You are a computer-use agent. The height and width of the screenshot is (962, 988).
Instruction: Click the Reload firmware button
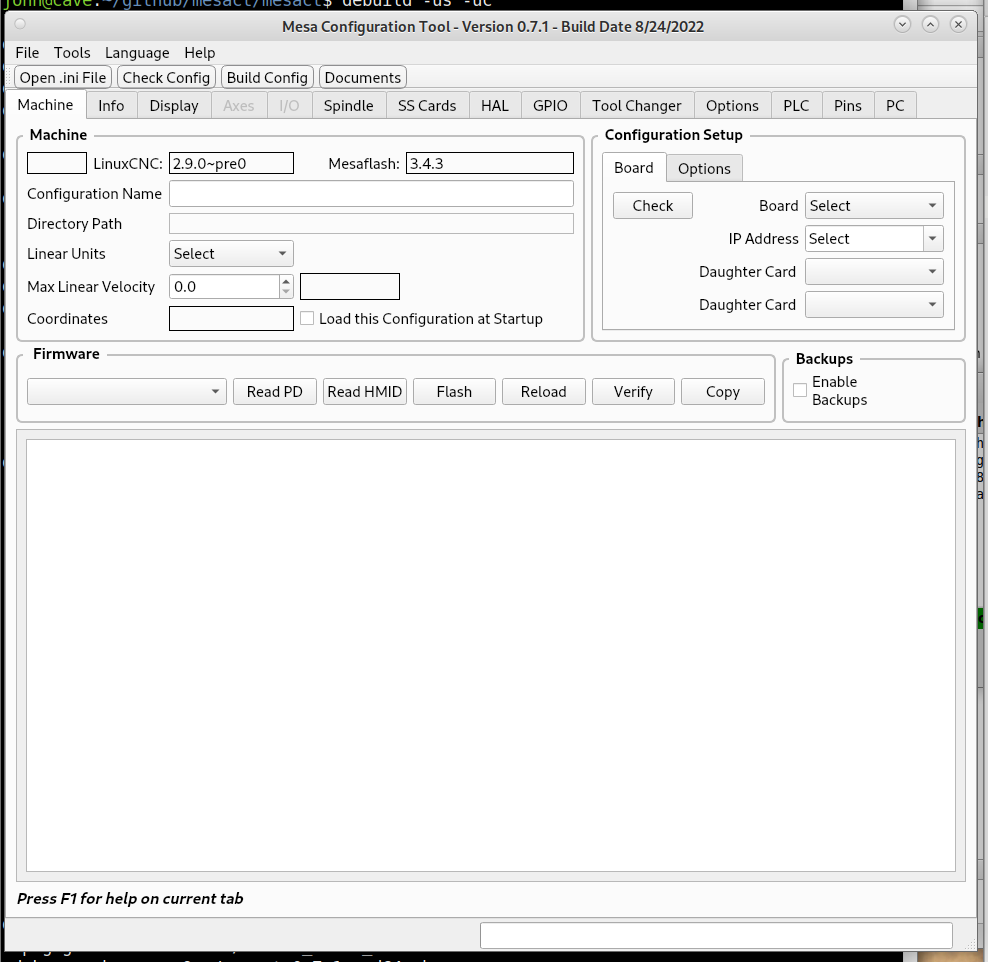tap(543, 391)
